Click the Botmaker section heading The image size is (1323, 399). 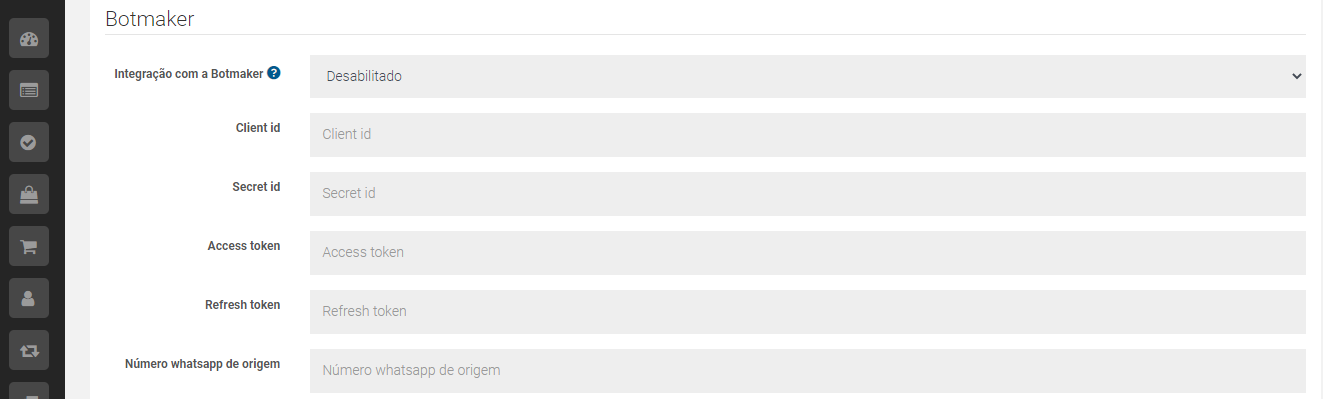(x=149, y=17)
